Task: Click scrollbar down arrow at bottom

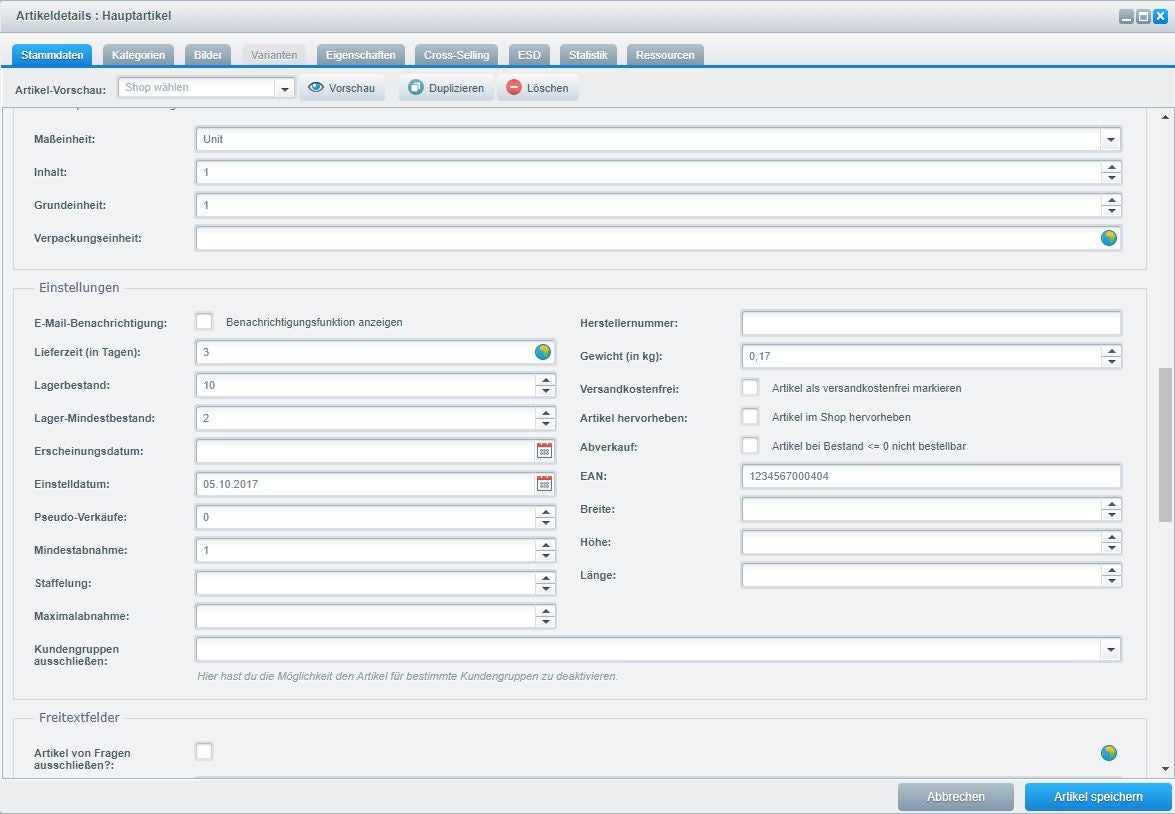Action: [x=1165, y=769]
